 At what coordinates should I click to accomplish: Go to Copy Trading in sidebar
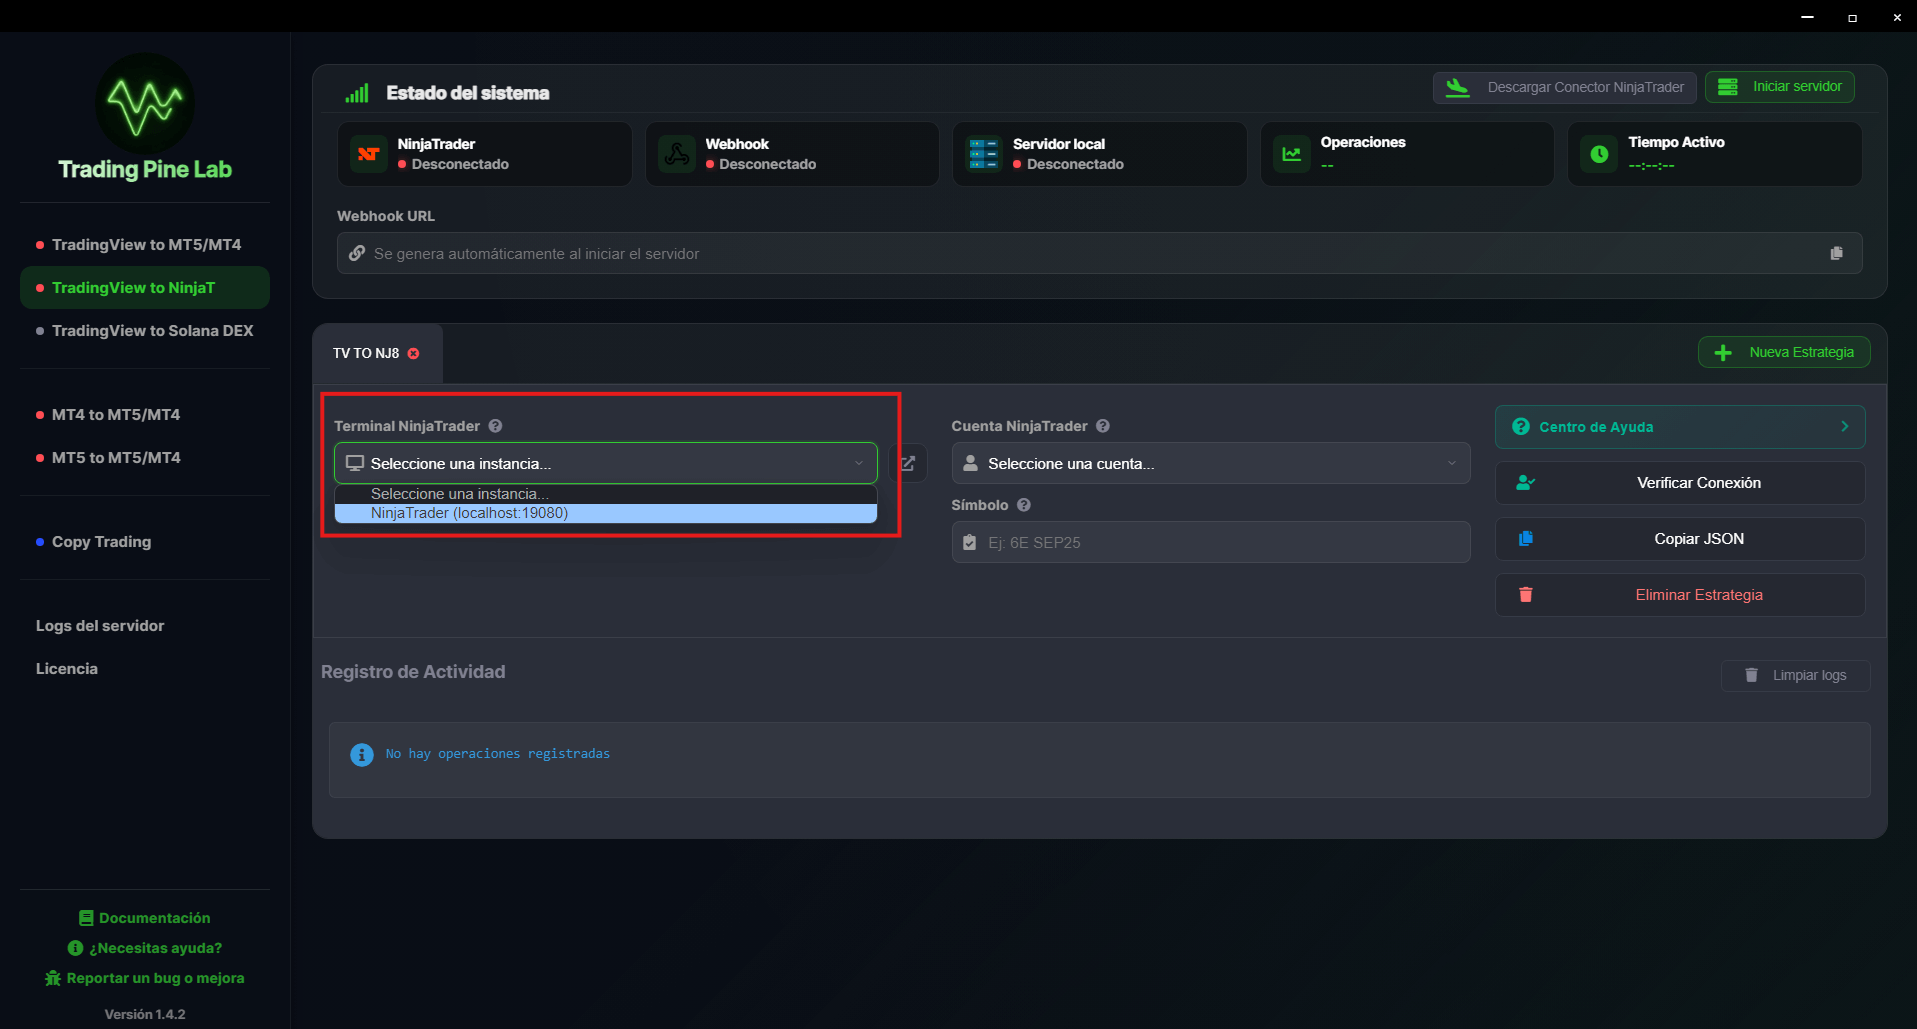pos(101,542)
